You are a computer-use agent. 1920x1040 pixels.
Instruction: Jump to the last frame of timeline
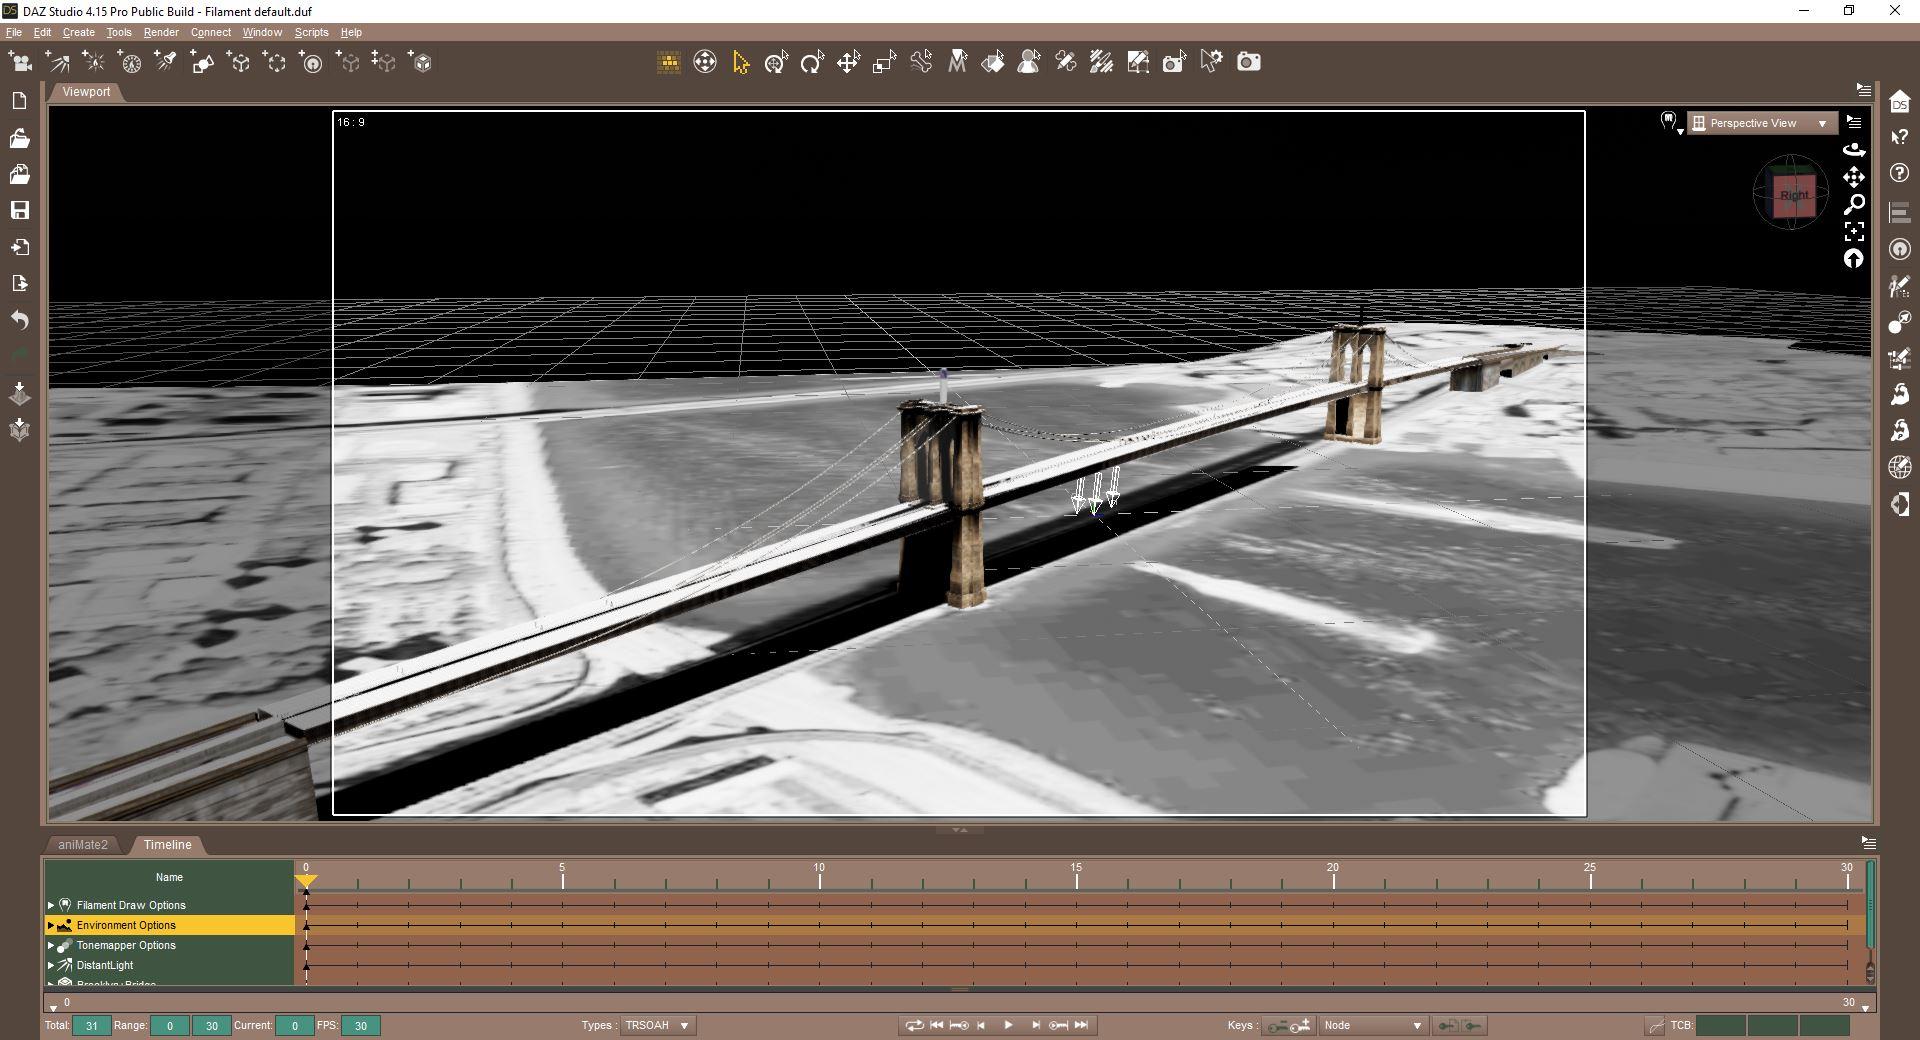pyautogui.click(x=1081, y=1025)
